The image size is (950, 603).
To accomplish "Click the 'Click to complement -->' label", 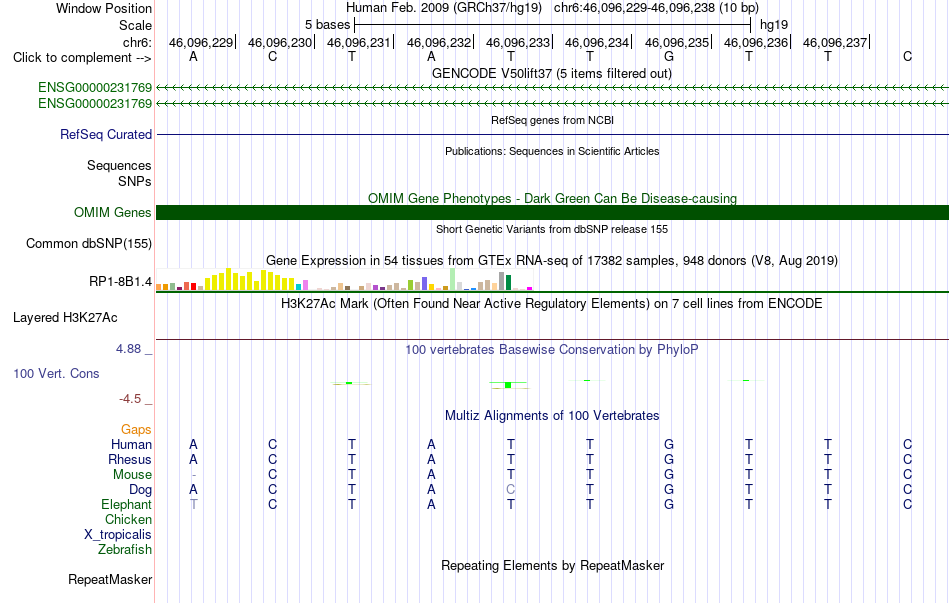I will [82, 58].
